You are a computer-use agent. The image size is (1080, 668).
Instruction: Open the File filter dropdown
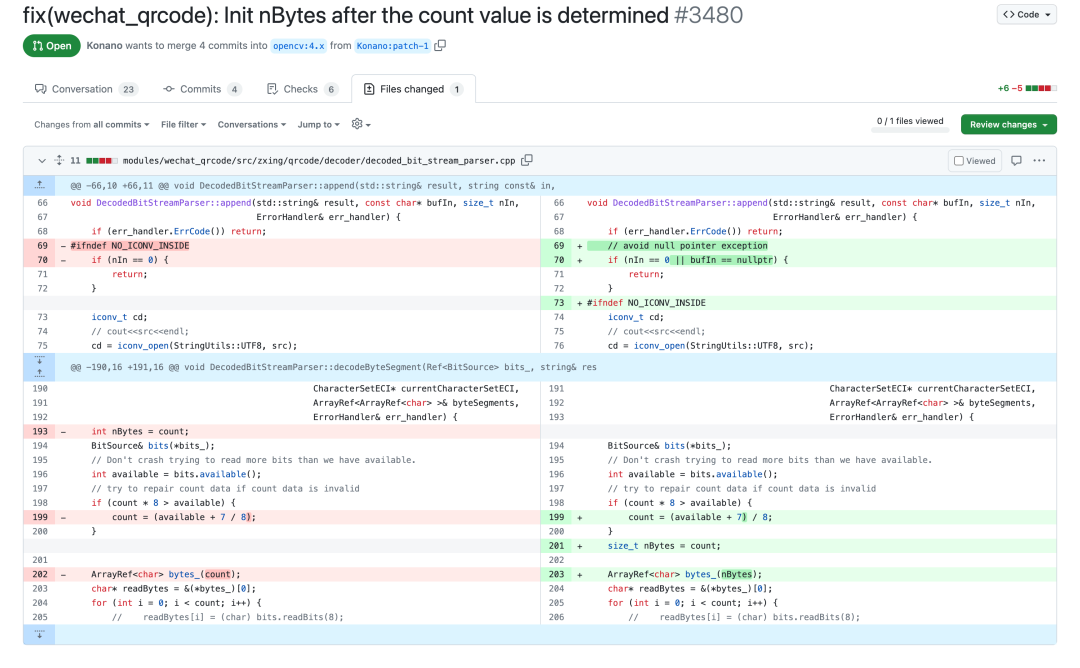click(183, 125)
